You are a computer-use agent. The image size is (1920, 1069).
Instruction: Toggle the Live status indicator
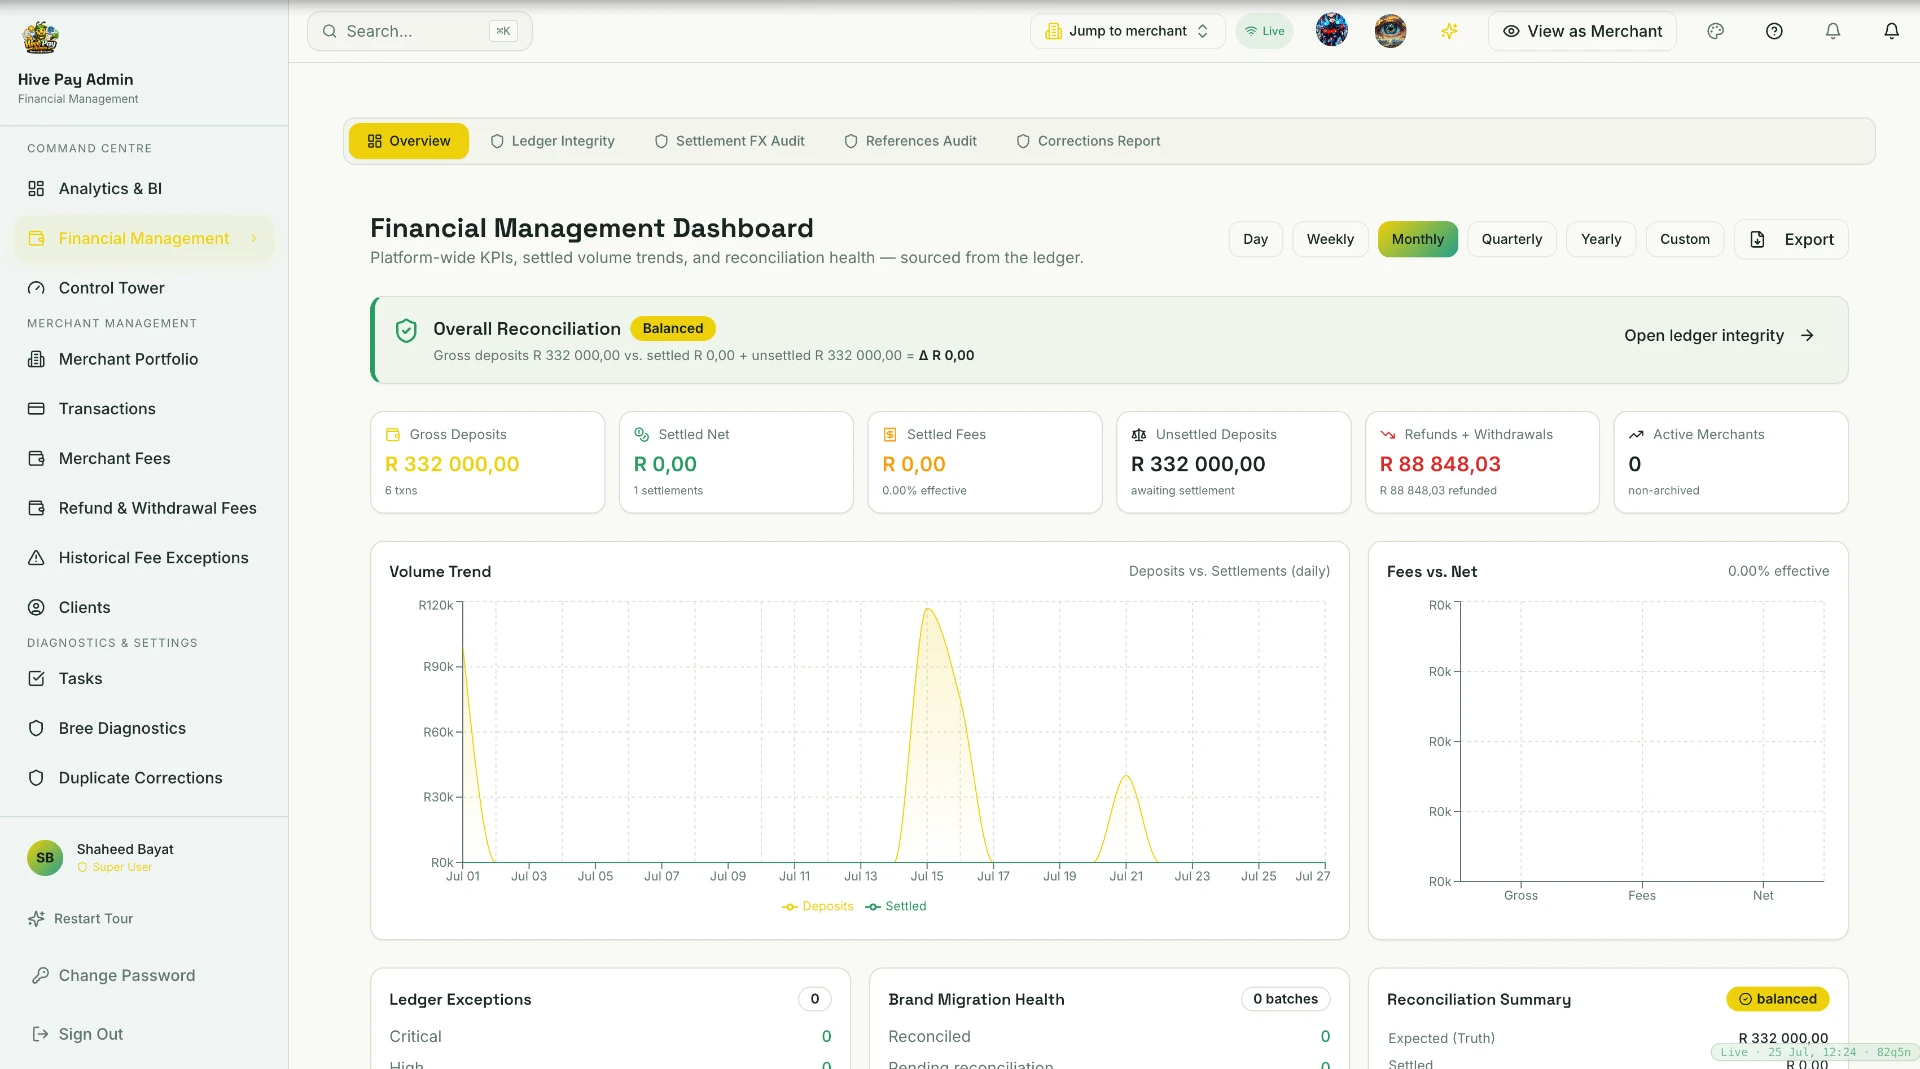[x=1264, y=31]
